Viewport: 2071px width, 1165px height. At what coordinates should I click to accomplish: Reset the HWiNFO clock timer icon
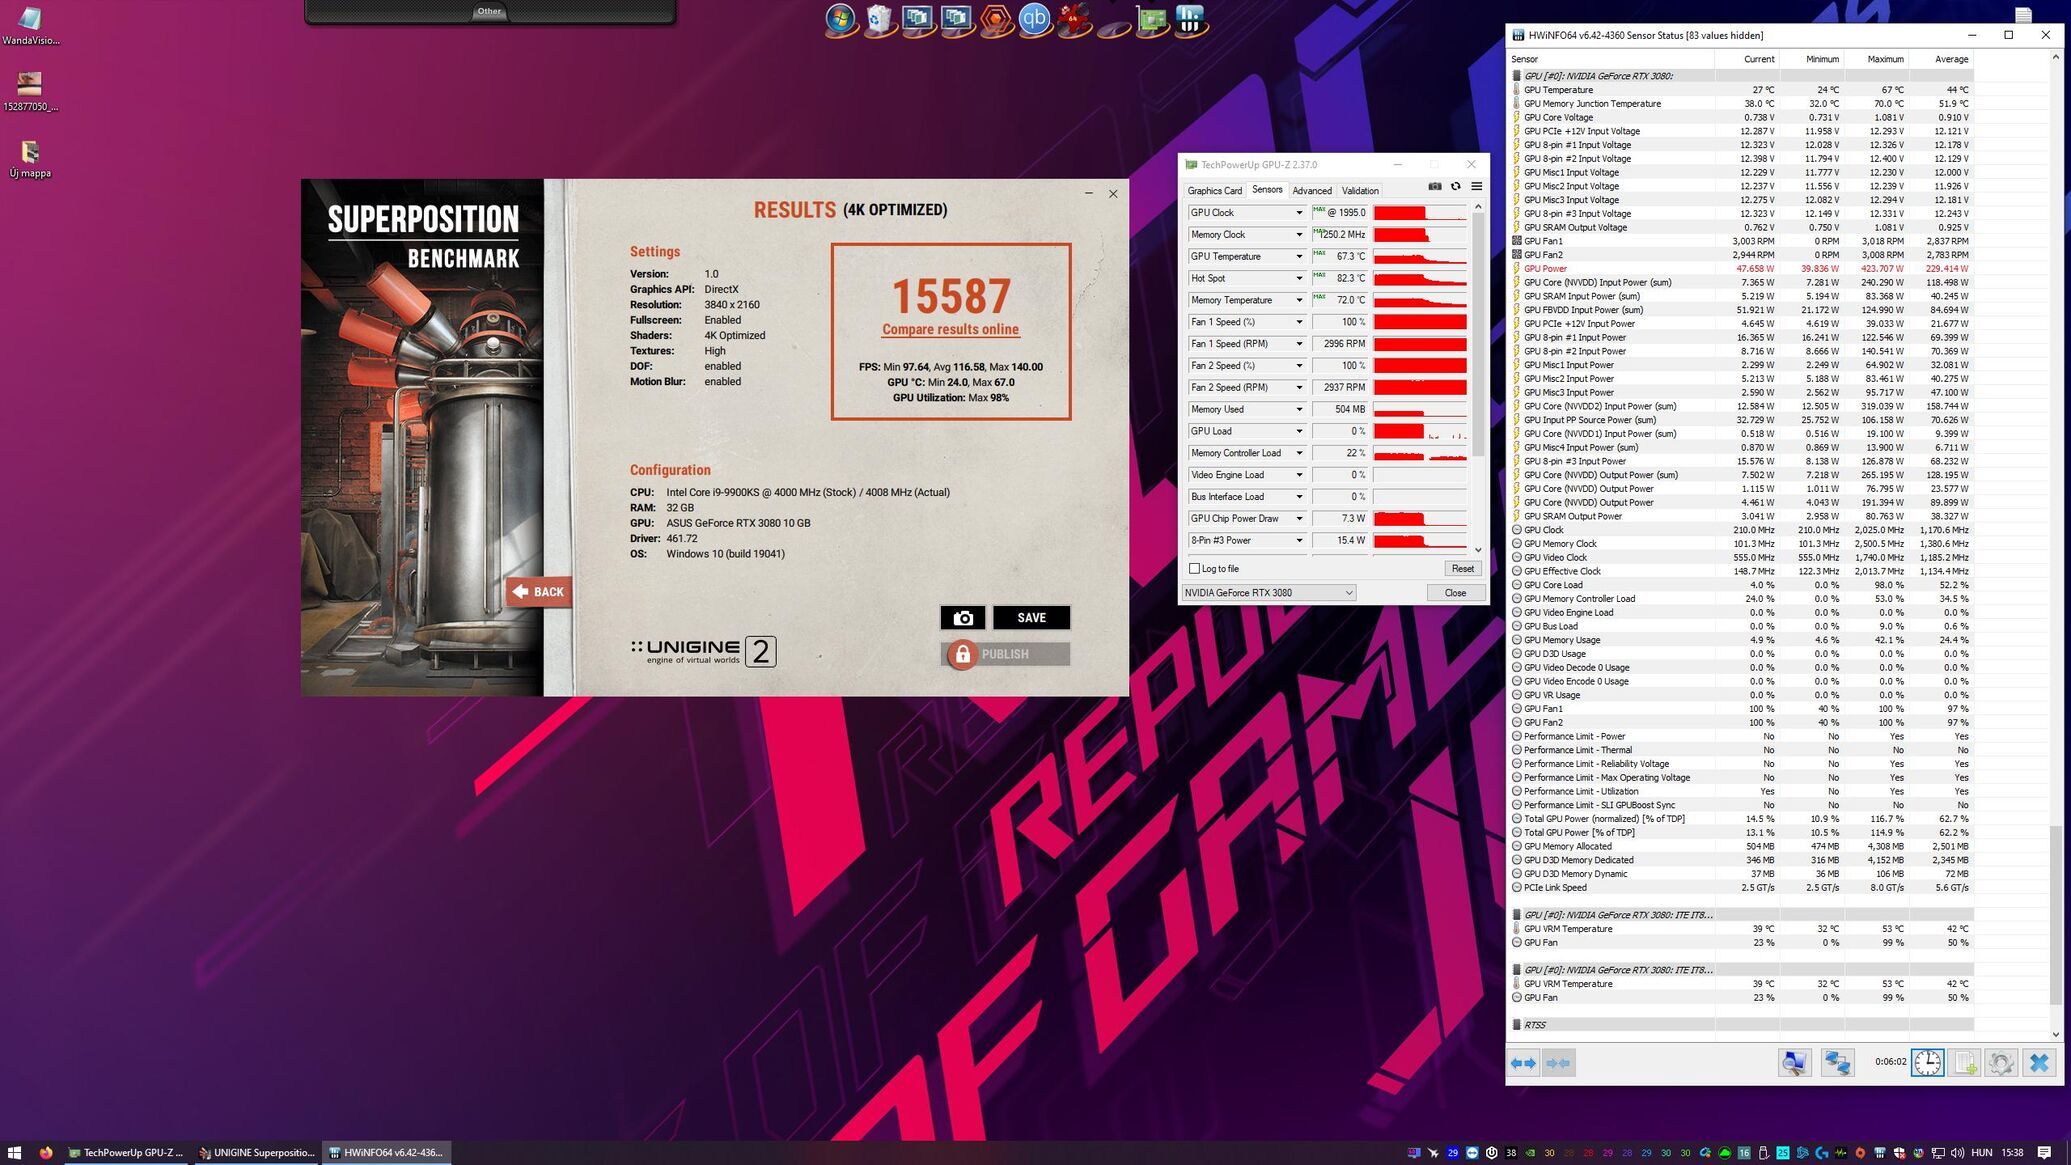tap(1927, 1062)
